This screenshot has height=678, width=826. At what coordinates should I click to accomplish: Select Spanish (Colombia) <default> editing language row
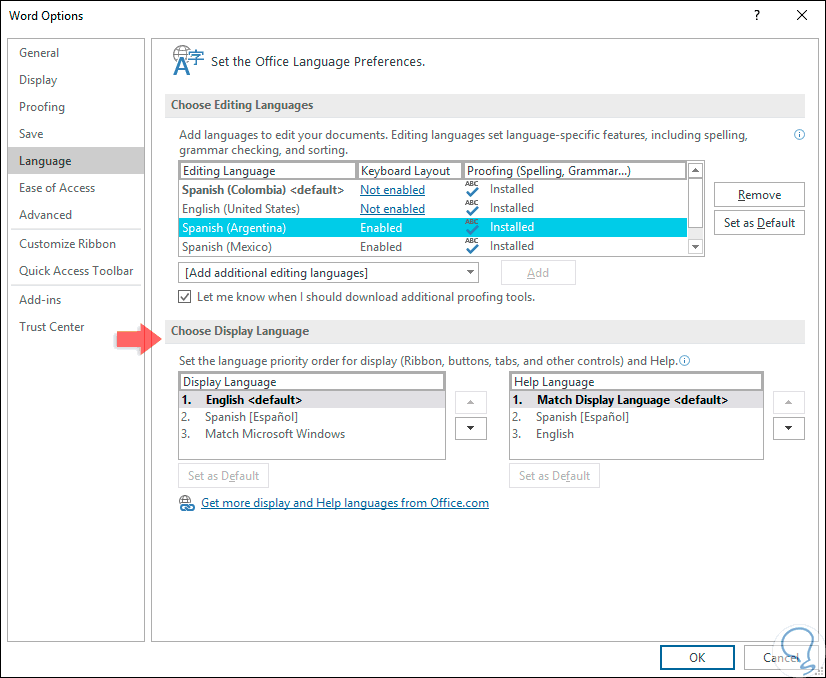pyautogui.click(x=432, y=190)
